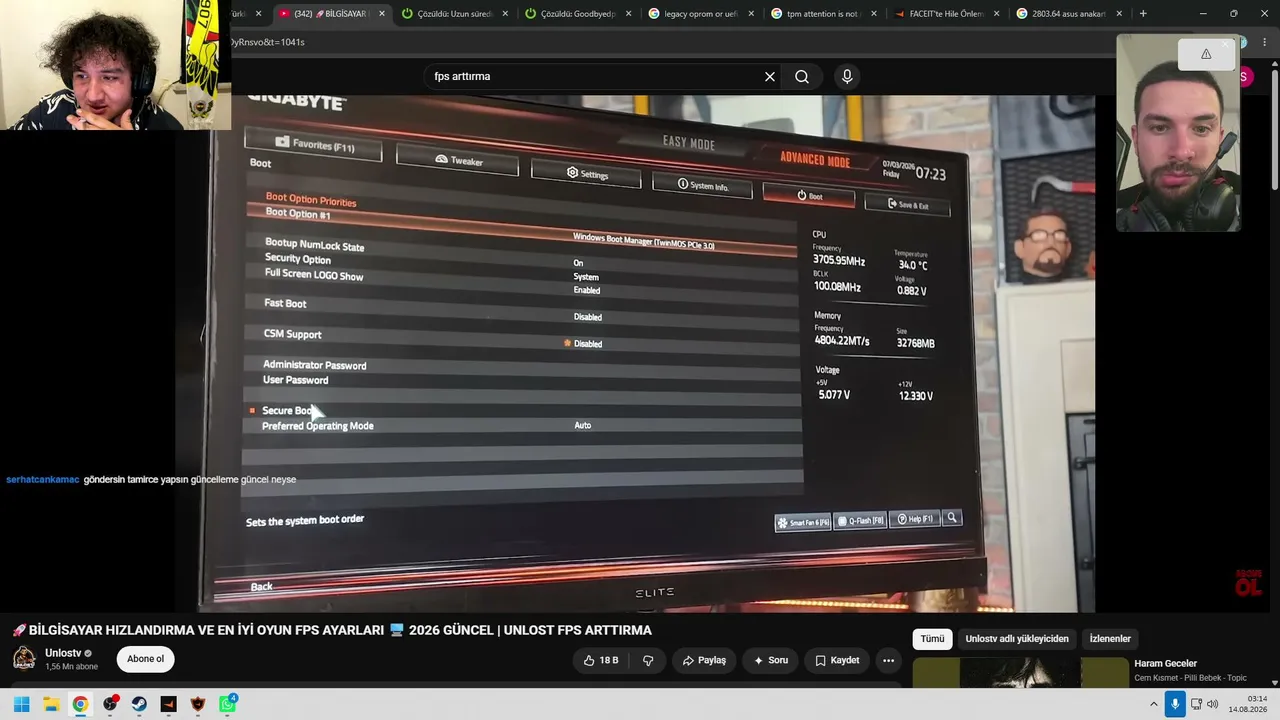
Task: Switch to the 'tpm attention is not' tab
Action: click(x=824, y=14)
